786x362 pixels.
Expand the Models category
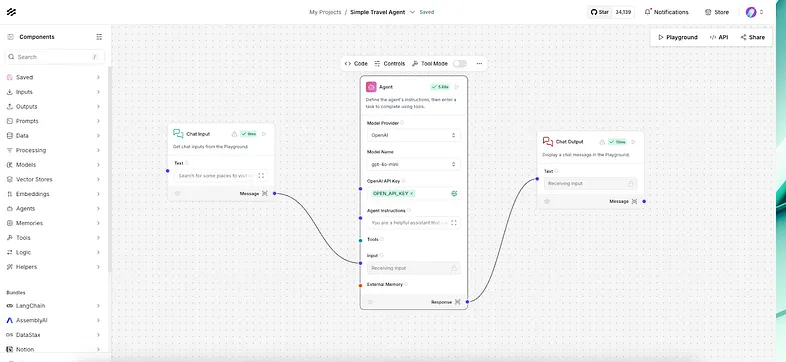pyautogui.click(x=54, y=164)
